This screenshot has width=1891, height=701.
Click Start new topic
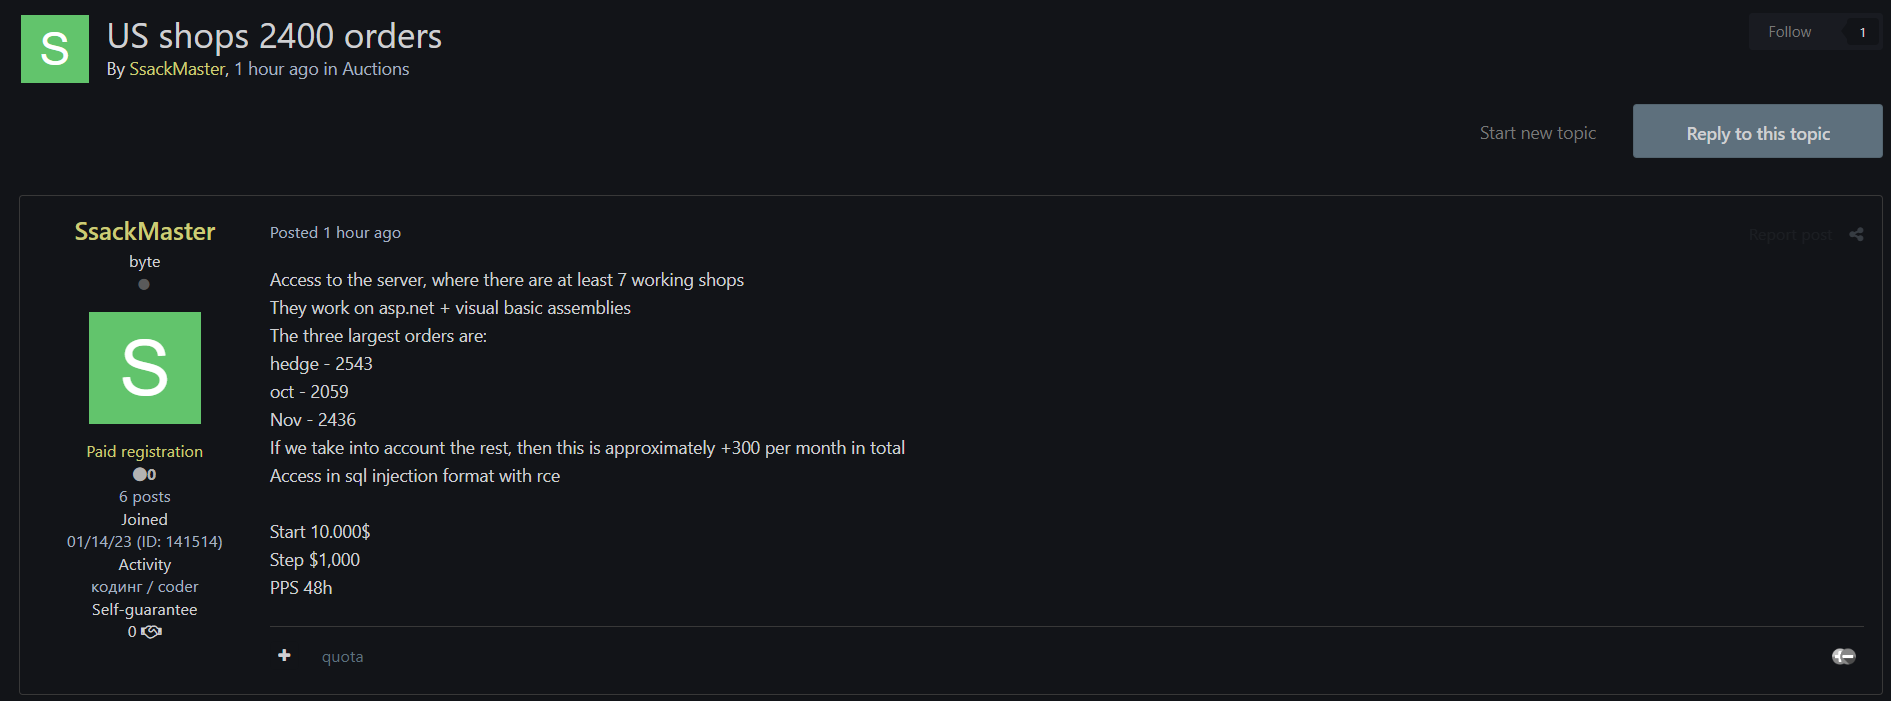pos(1537,133)
